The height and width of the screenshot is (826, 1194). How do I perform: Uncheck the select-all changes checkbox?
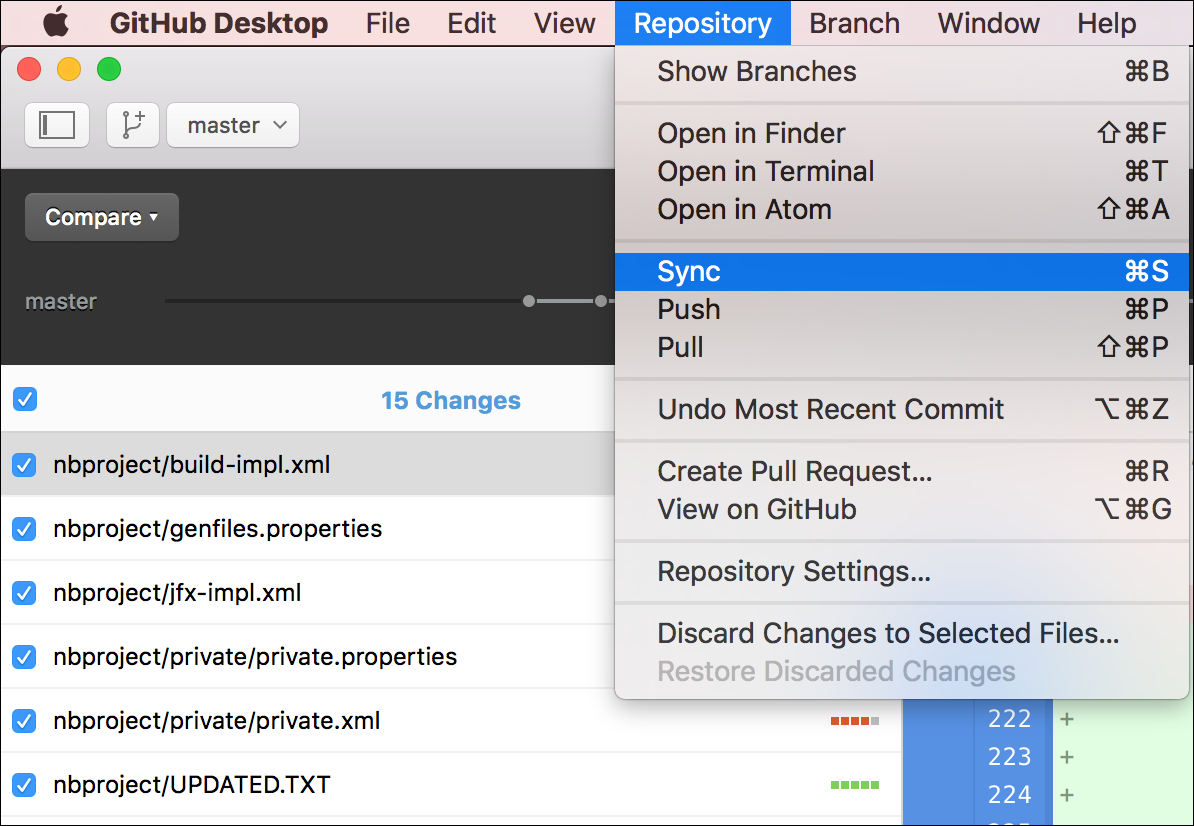pos(25,399)
